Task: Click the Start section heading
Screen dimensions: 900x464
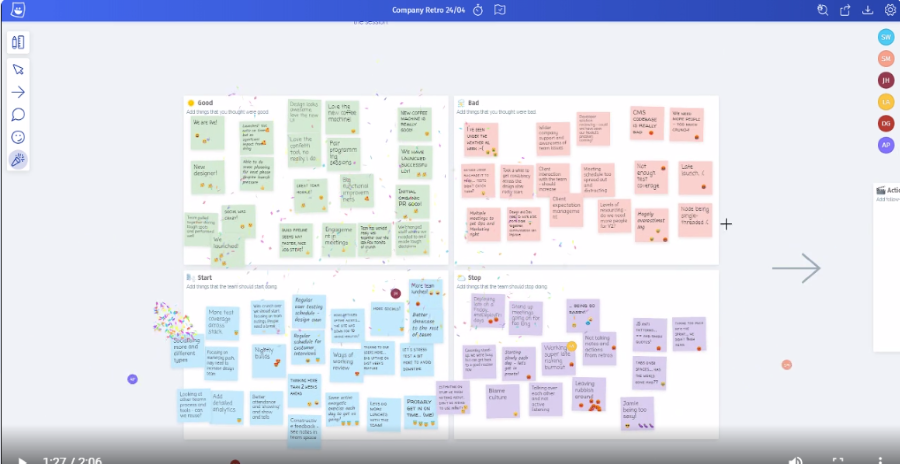Action: click(x=204, y=277)
